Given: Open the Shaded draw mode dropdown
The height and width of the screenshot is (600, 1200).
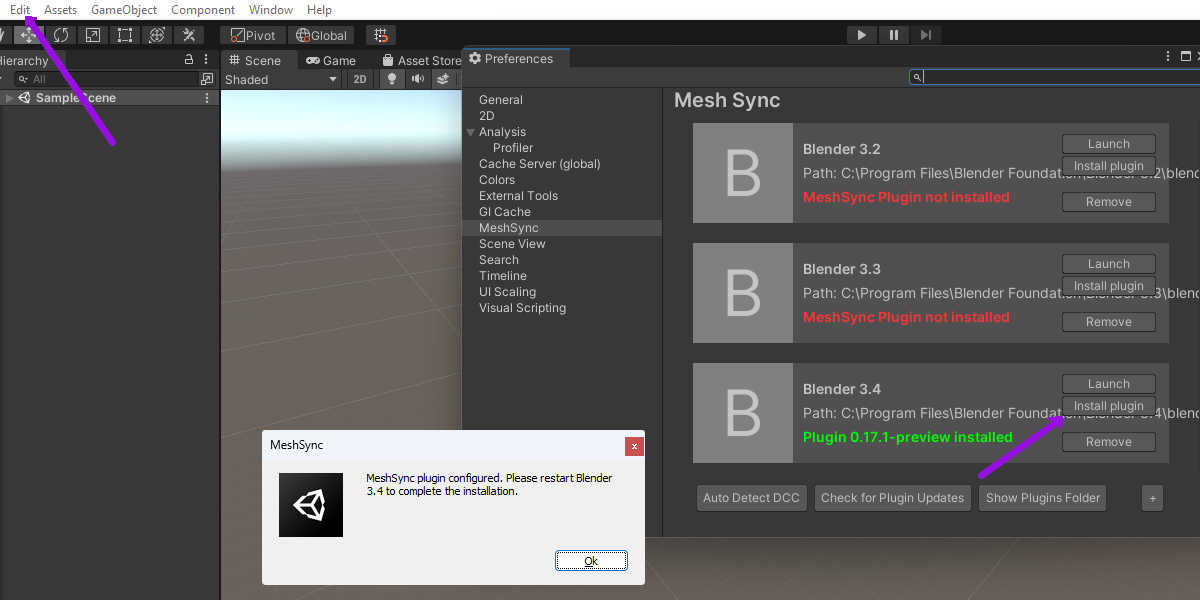Looking at the screenshot, I should [280, 79].
